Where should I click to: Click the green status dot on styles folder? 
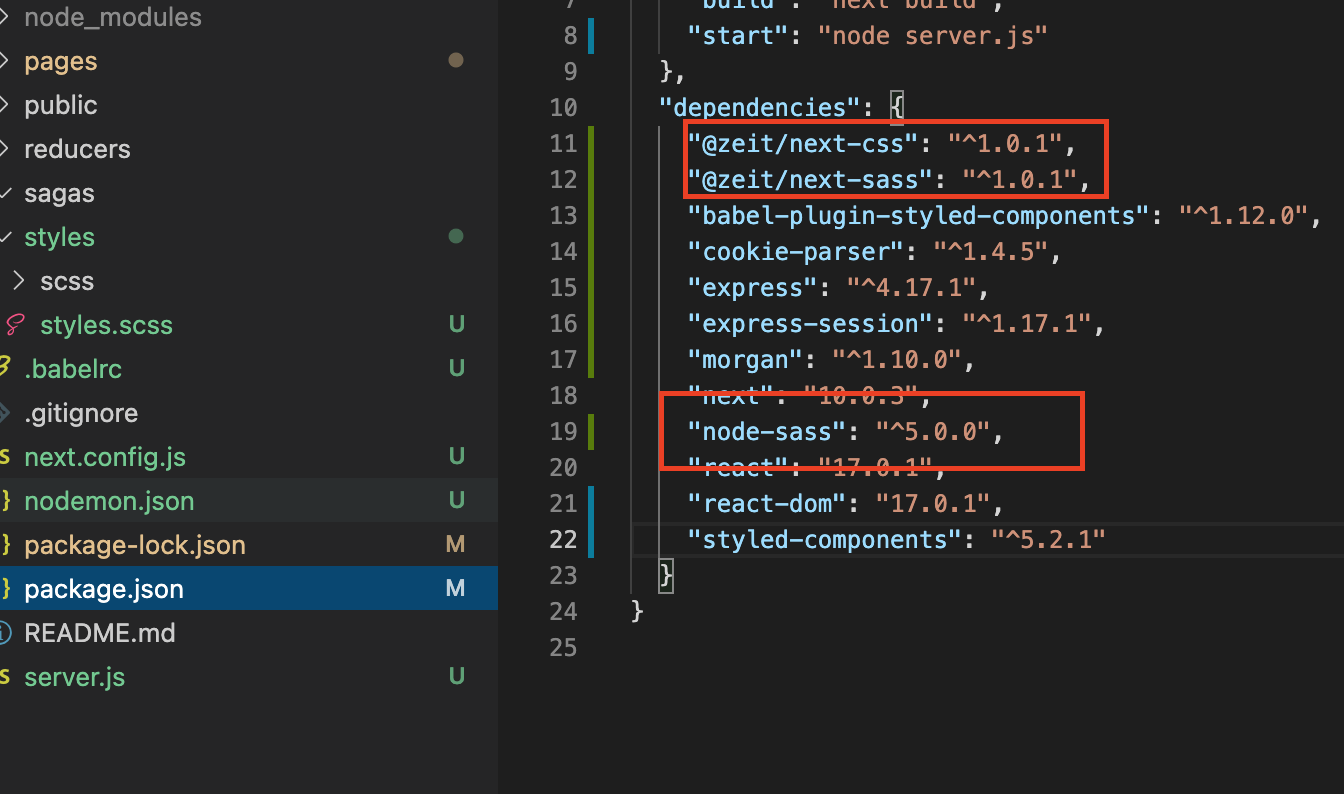tap(456, 237)
